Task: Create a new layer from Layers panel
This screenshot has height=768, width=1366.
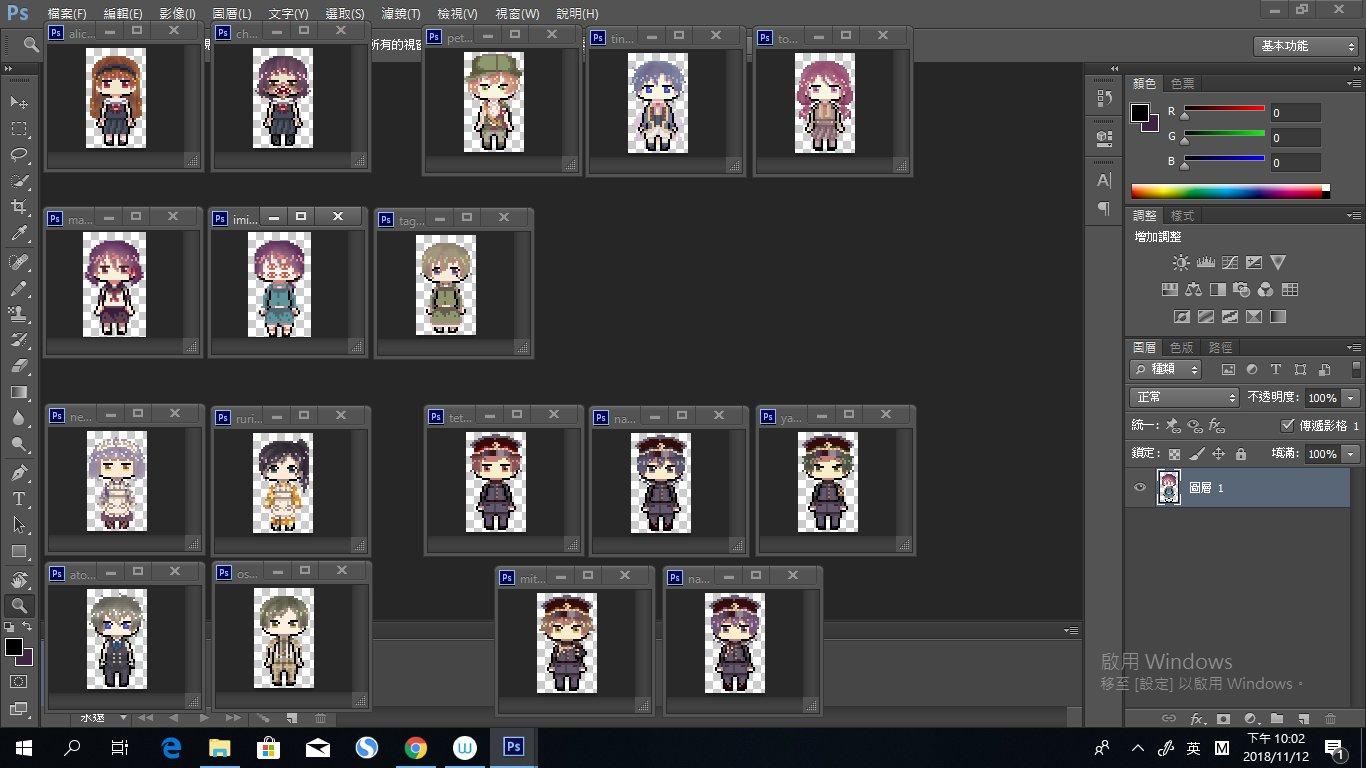Action: pyautogui.click(x=1304, y=718)
